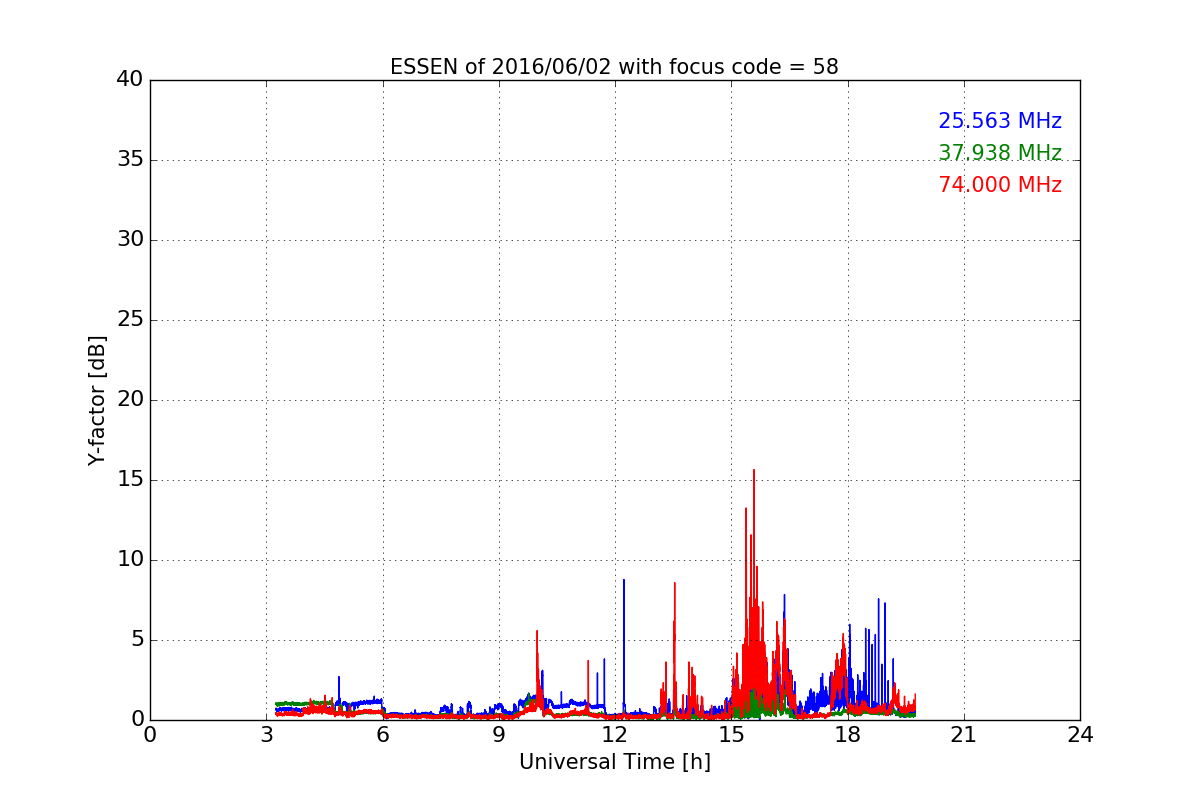
Task: Click the y-axis tick label 30
Action: click(130, 240)
